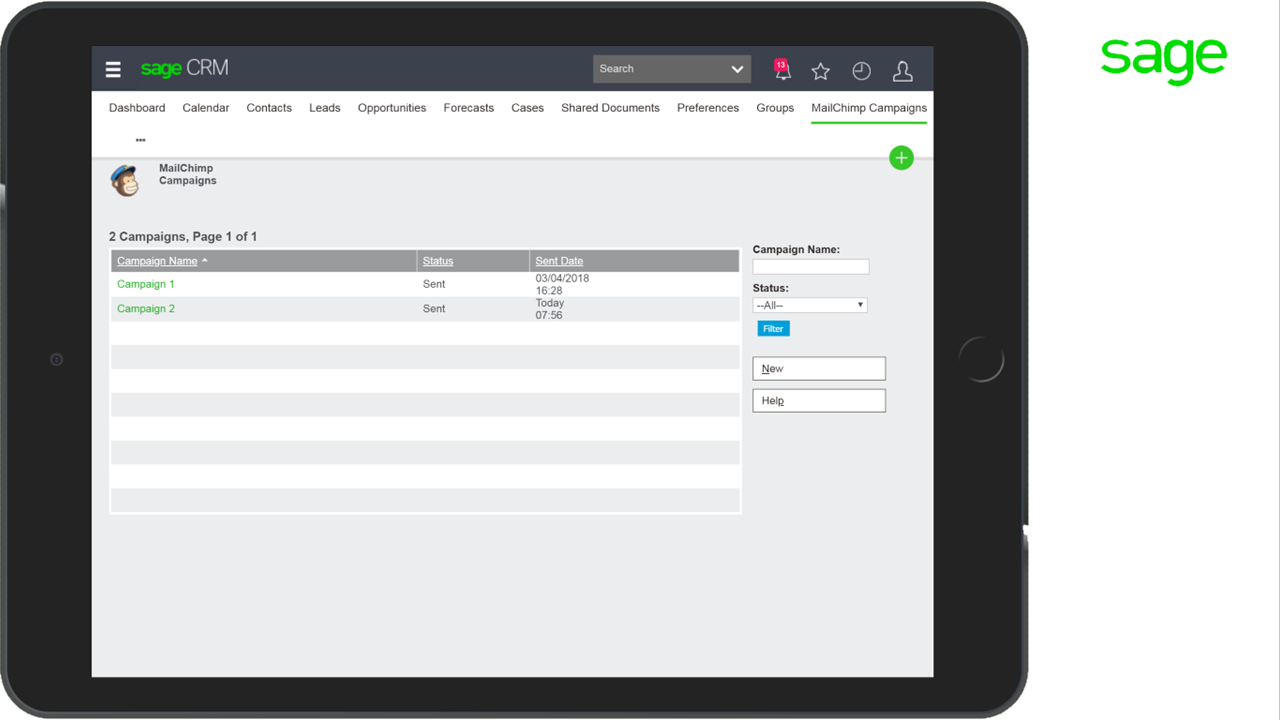This screenshot has height=720, width=1280.
Task: Sort by the Sent Date column header
Action: (559, 260)
